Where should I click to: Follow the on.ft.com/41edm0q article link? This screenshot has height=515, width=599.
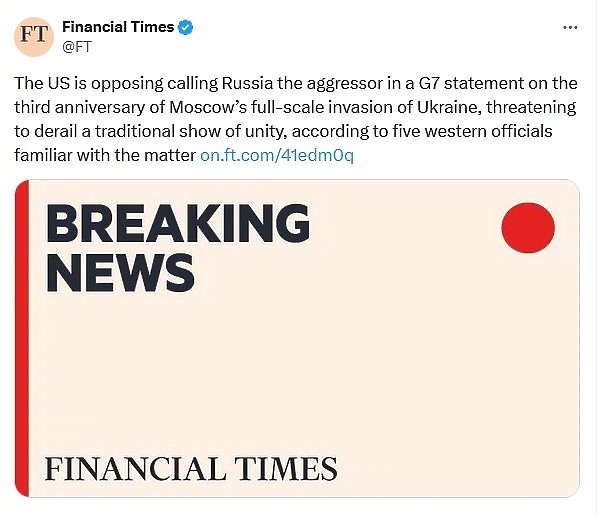[x=277, y=155]
